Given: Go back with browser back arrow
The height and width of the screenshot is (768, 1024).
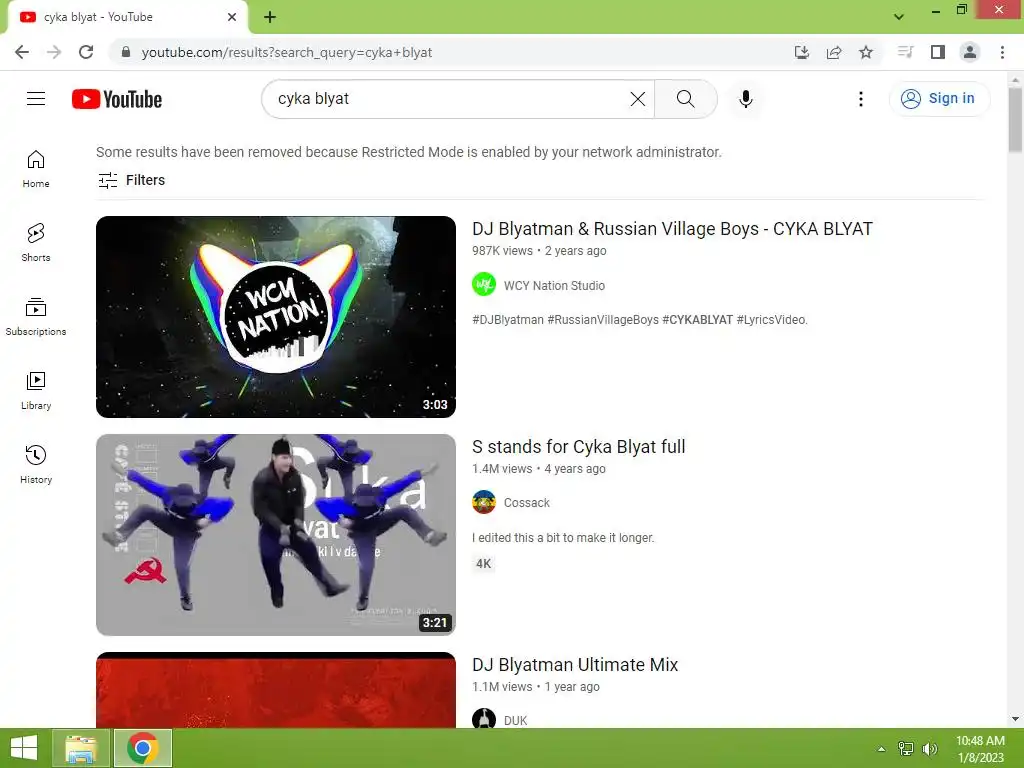Looking at the screenshot, I should coord(22,52).
